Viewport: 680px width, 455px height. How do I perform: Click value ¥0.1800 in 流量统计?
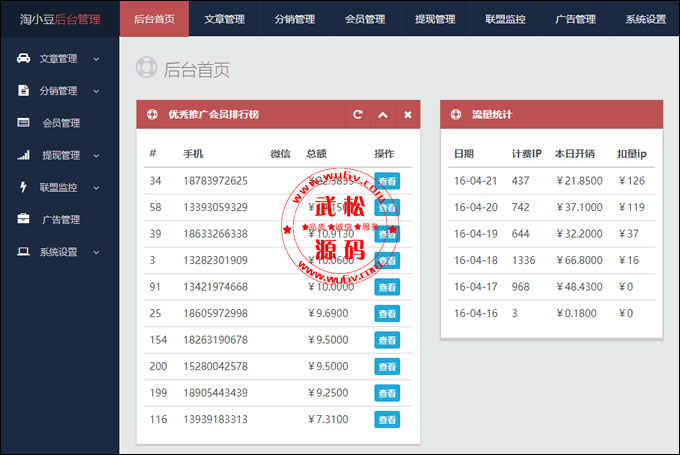pyautogui.click(x=576, y=313)
